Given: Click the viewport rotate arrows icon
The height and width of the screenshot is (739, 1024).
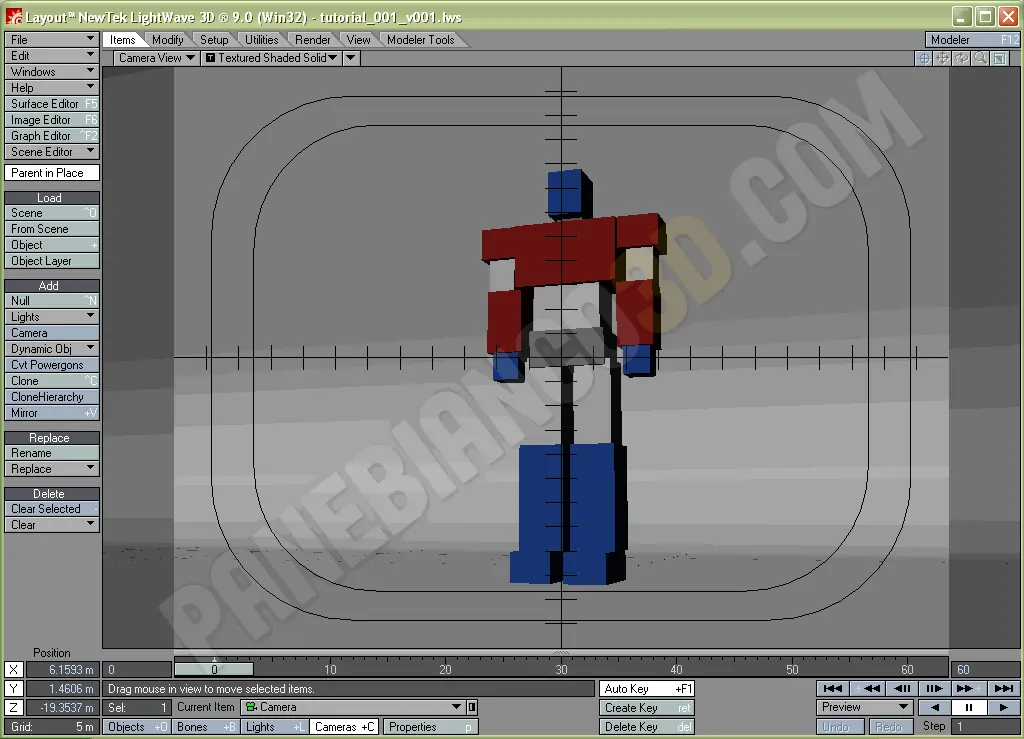Looking at the screenshot, I should pos(961,58).
